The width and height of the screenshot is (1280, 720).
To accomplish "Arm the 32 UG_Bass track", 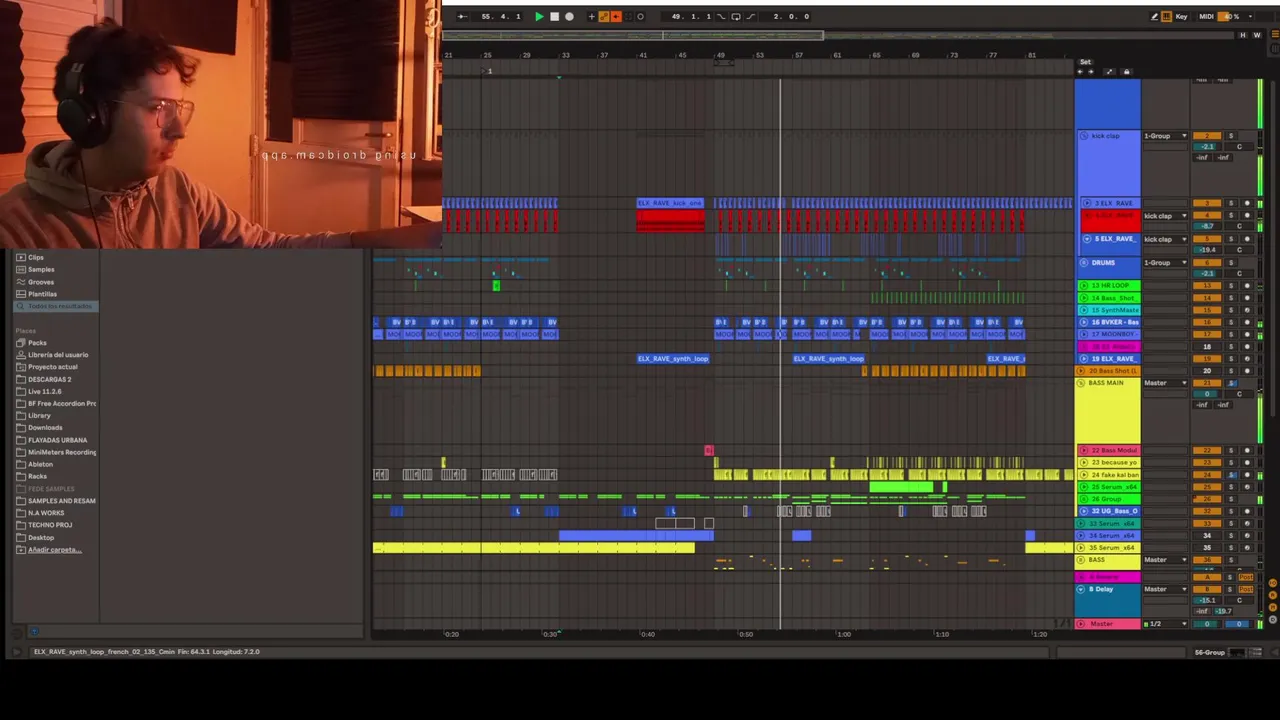I will tap(1246, 511).
